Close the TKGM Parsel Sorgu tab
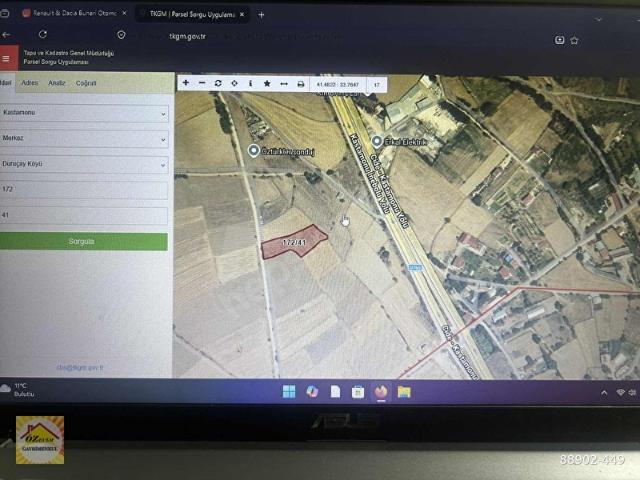This screenshot has width=640, height=480. point(242,14)
